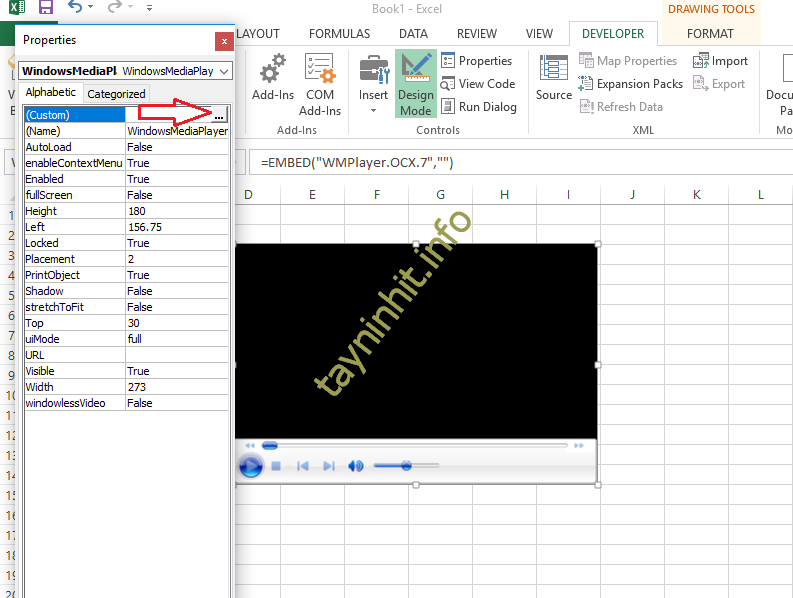
Task: Click the ellipsis button in the Custom row
Action: [x=219, y=116]
